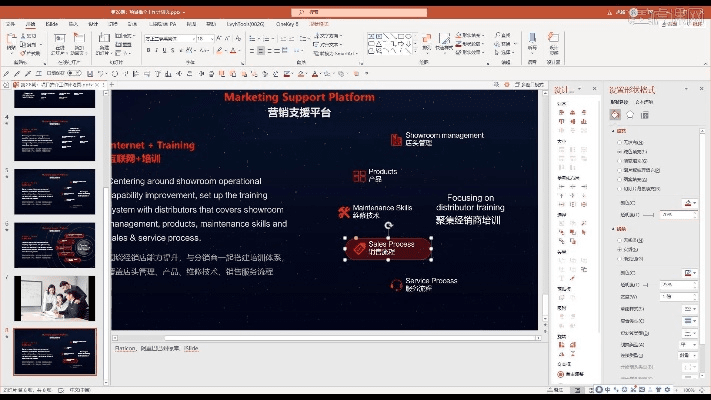
Task: Click the search box in title bar
Action: click(359, 12)
